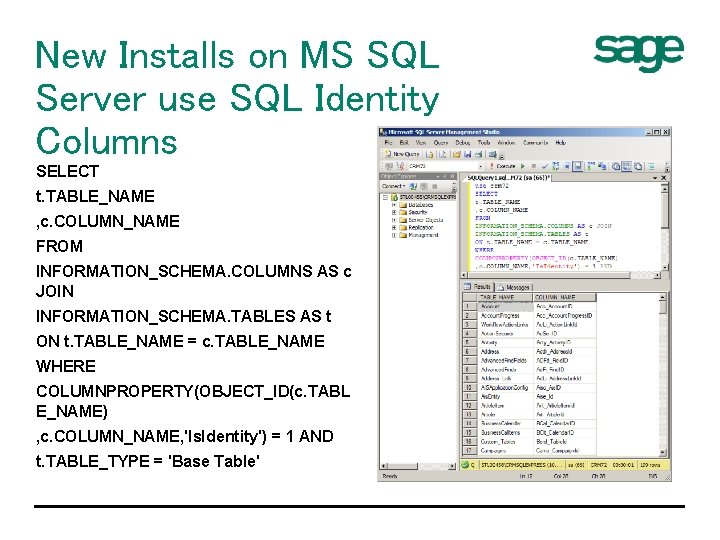The height and width of the screenshot is (540, 720).
Task: Open the Community menu
Action: [x=535, y=143]
